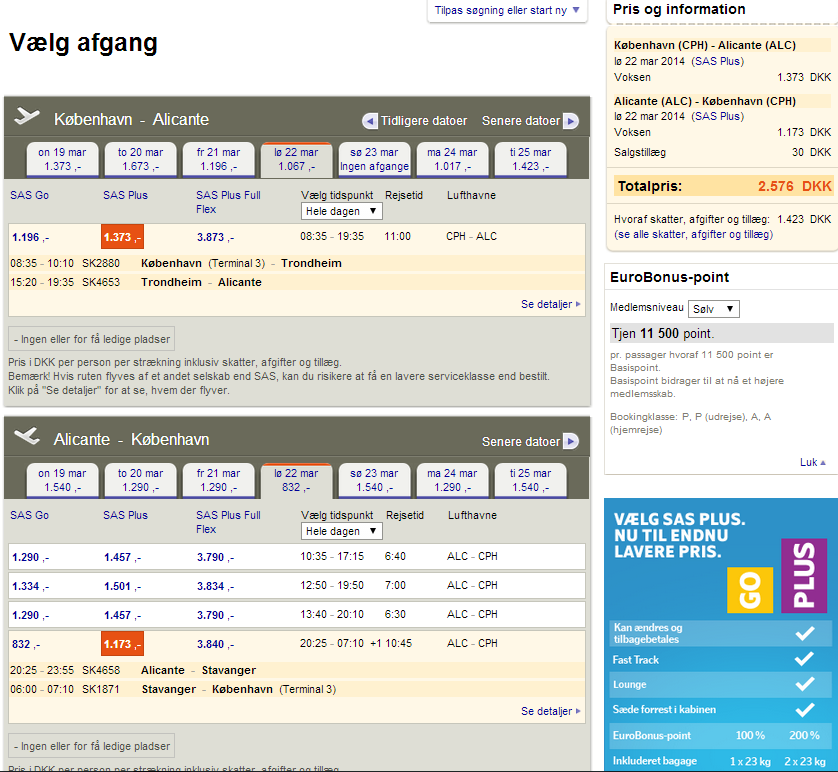Click left arrow icon for Tidligere datoer
Screen dimensions: 838x772
[370, 121]
